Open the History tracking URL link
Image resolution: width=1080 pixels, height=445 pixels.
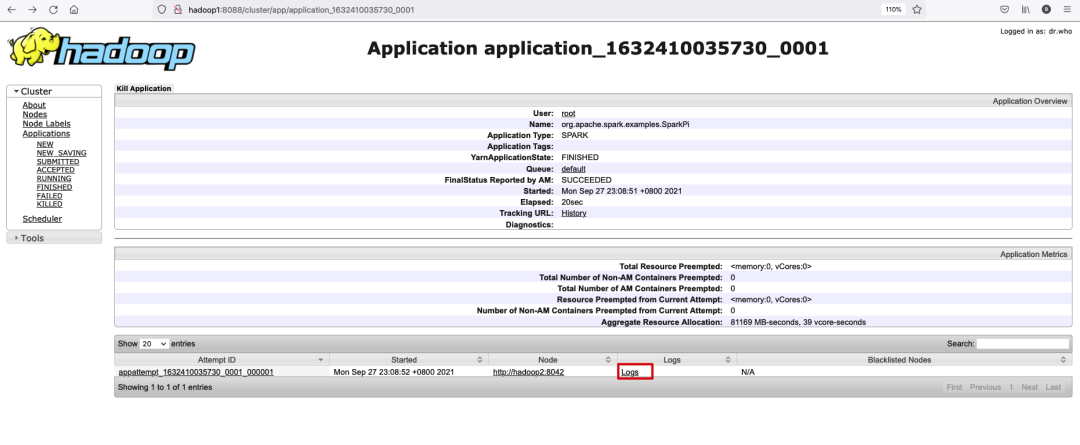[x=574, y=214]
